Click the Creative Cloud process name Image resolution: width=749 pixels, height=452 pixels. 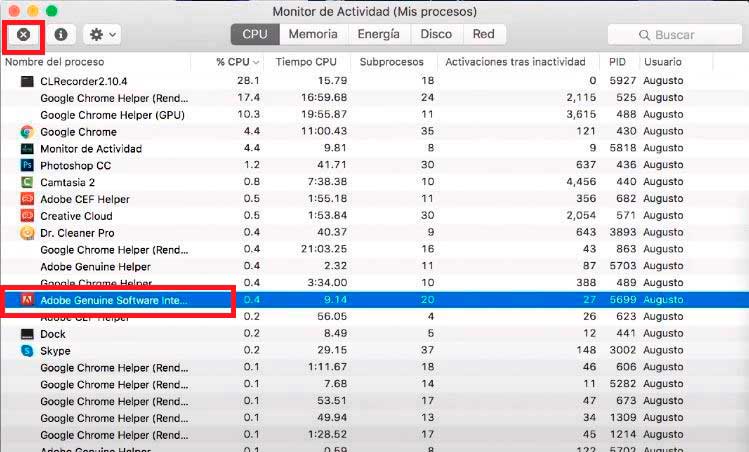coord(76,216)
